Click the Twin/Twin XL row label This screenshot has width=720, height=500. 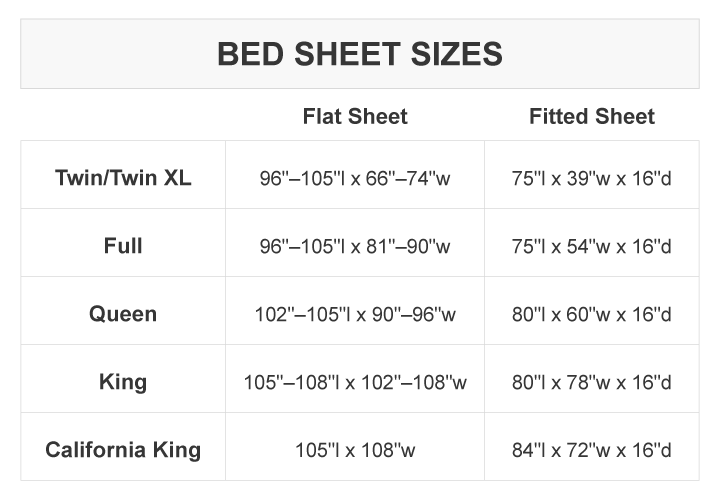pos(123,179)
